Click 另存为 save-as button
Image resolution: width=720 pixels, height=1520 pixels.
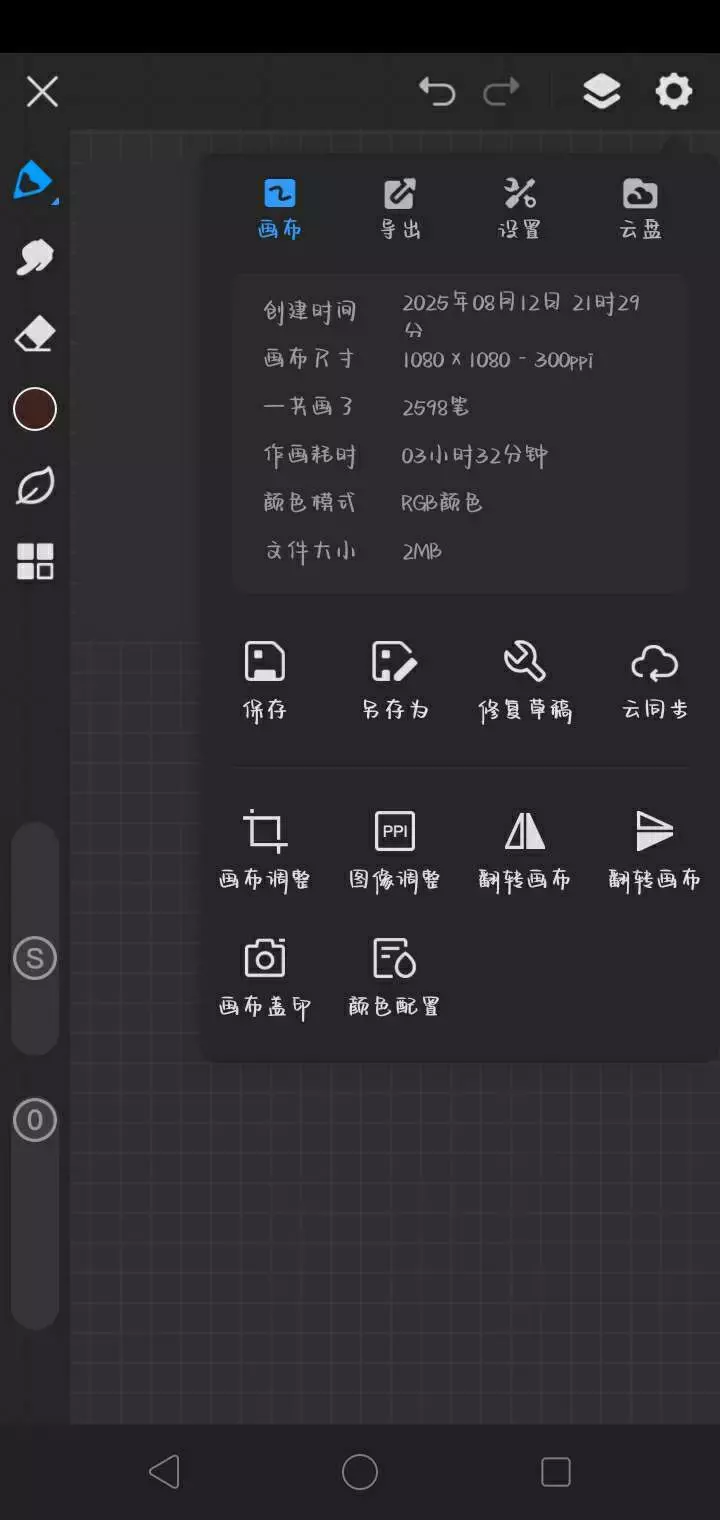point(395,681)
